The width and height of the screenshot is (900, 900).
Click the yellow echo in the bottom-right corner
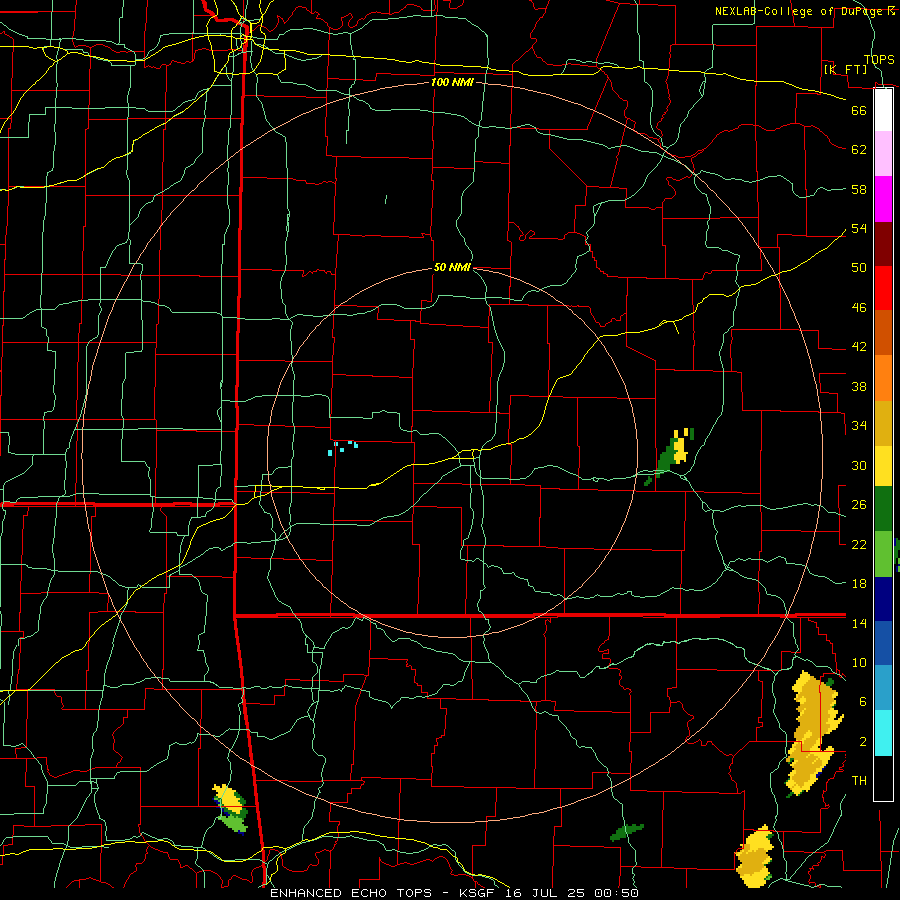tap(755, 856)
